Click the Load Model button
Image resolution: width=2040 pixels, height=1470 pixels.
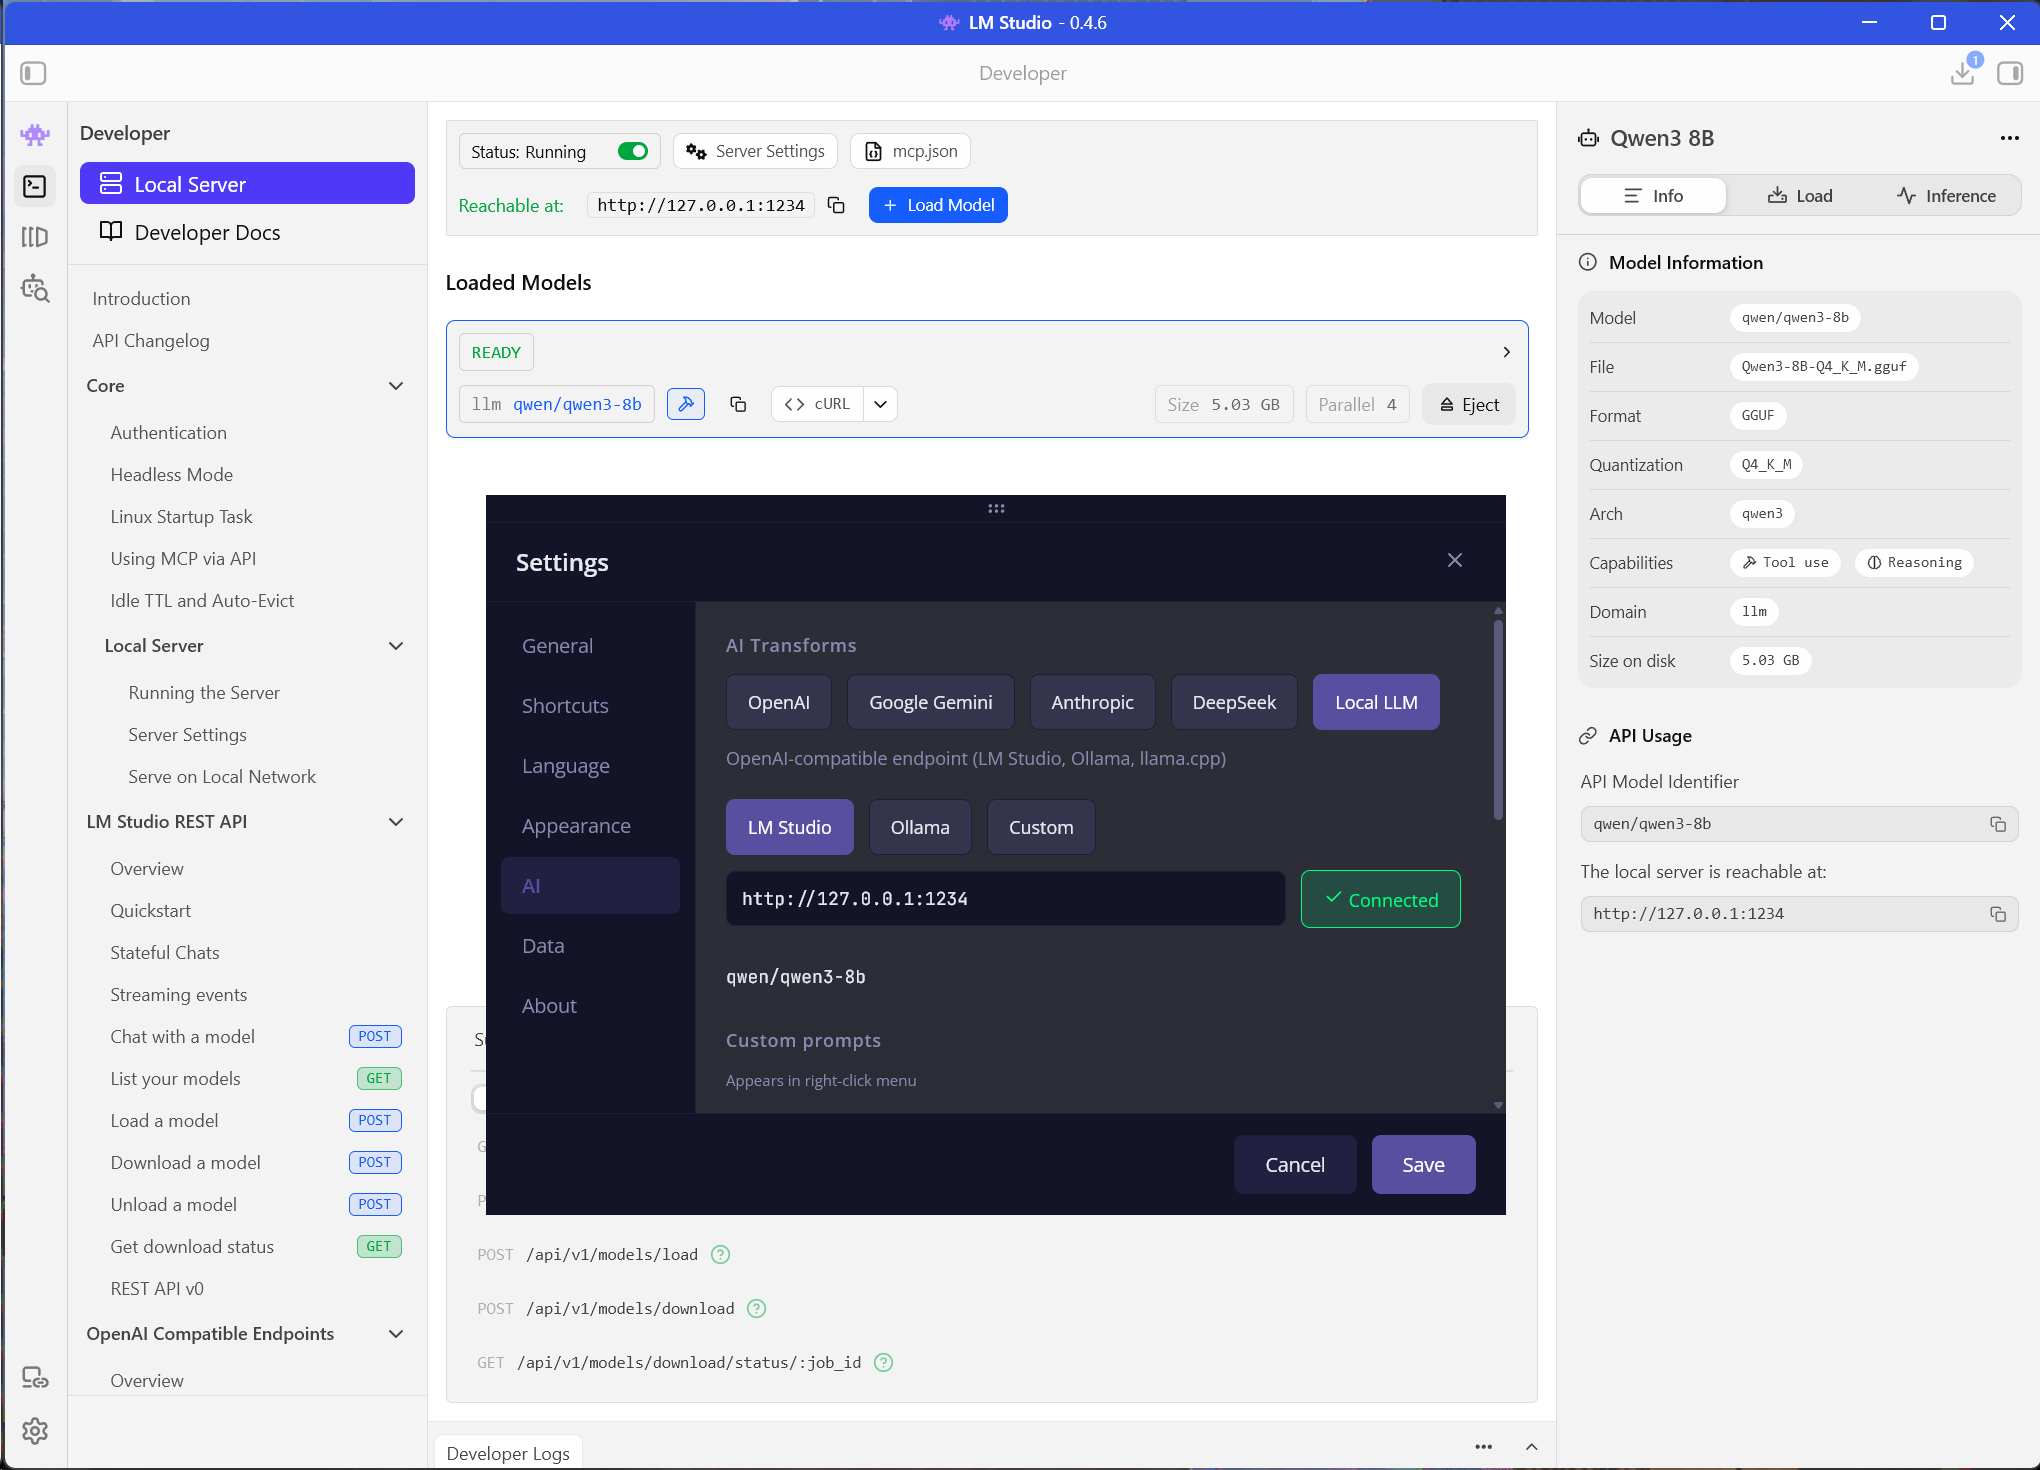point(938,205)
